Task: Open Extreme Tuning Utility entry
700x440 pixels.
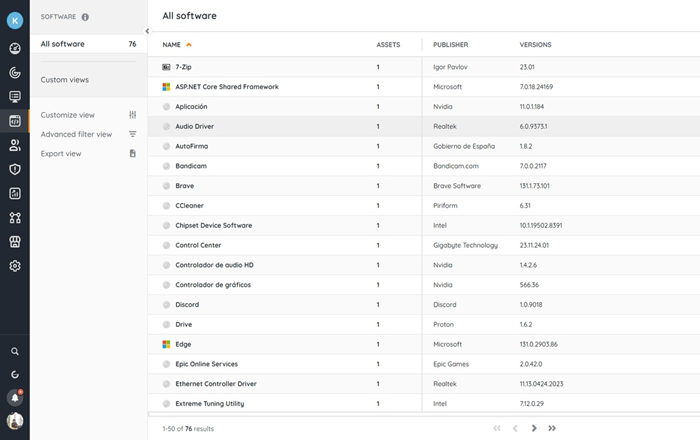Action: pos(209,403)
